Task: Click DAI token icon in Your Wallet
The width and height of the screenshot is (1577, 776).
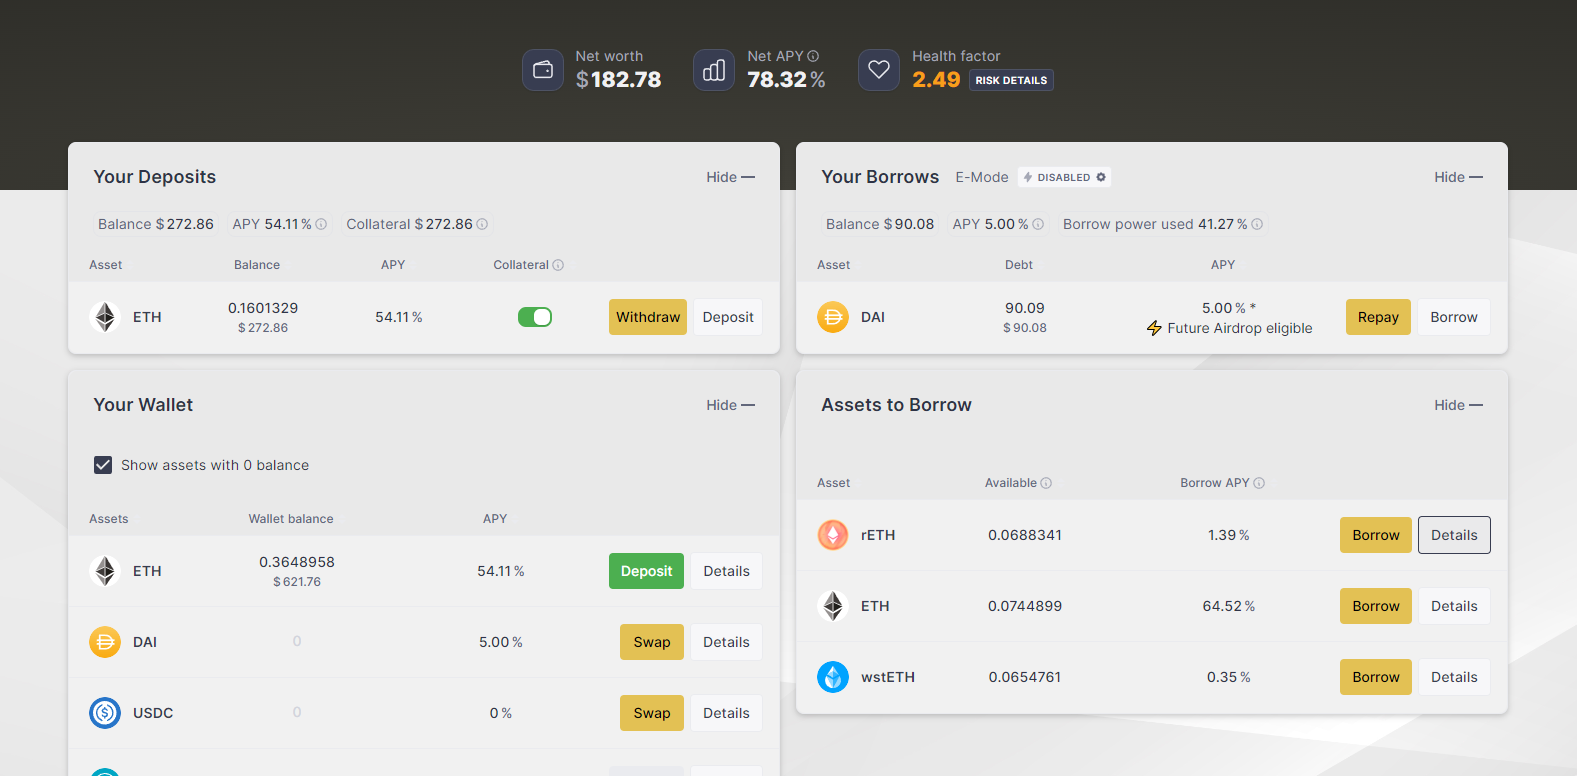Action: pos(105,642)
